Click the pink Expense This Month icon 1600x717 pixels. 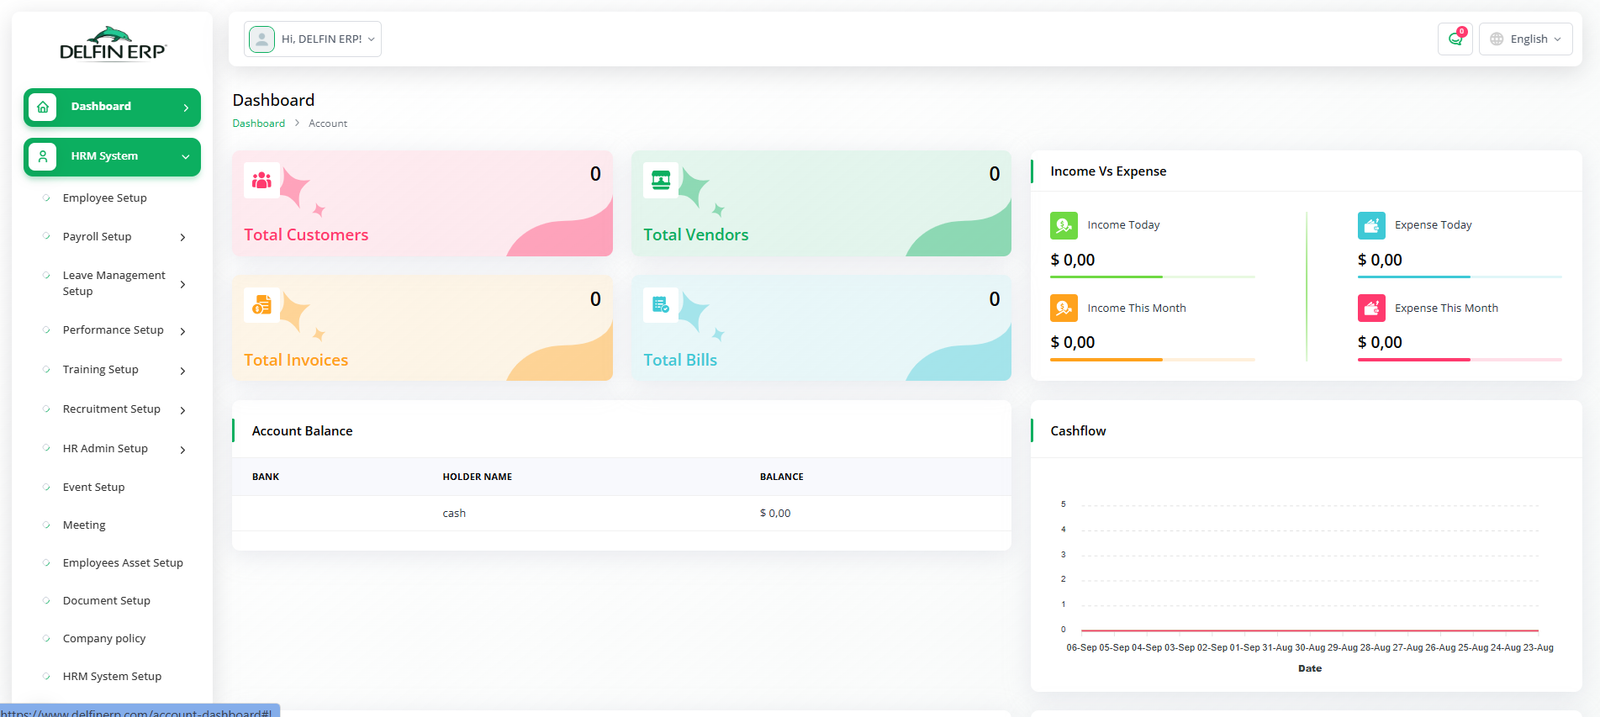tap(1371, 308)
